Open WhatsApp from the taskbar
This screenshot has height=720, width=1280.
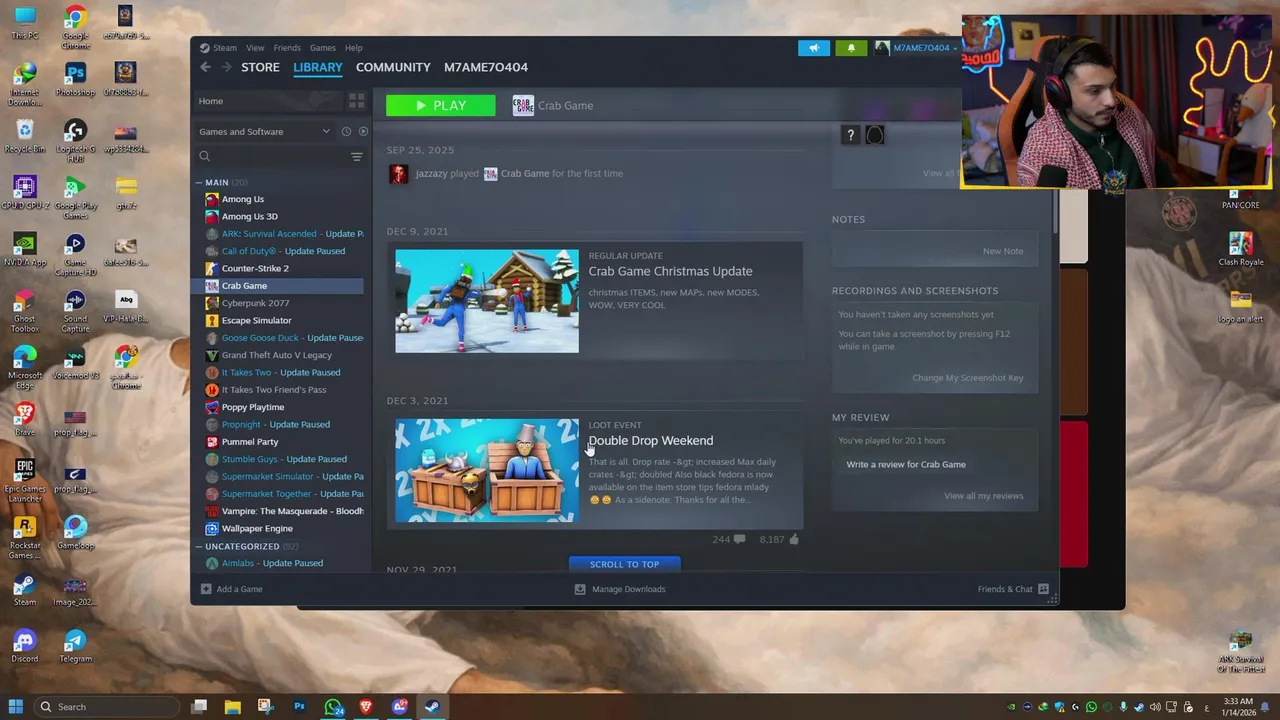coord(333,707)
